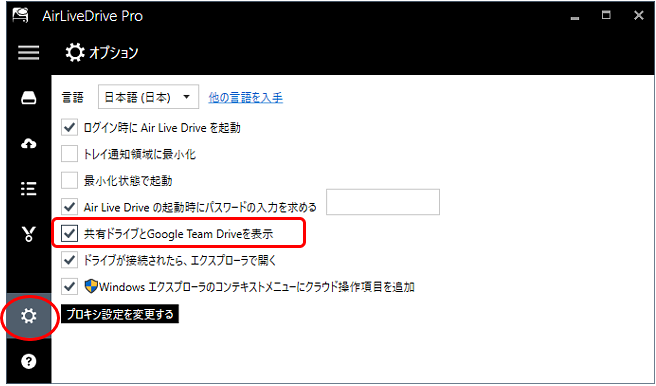Image resolution: width=656 pixels, height=386 pixels.
Task: Open the list view sidebar icon
Action: [x=28, y=189]
